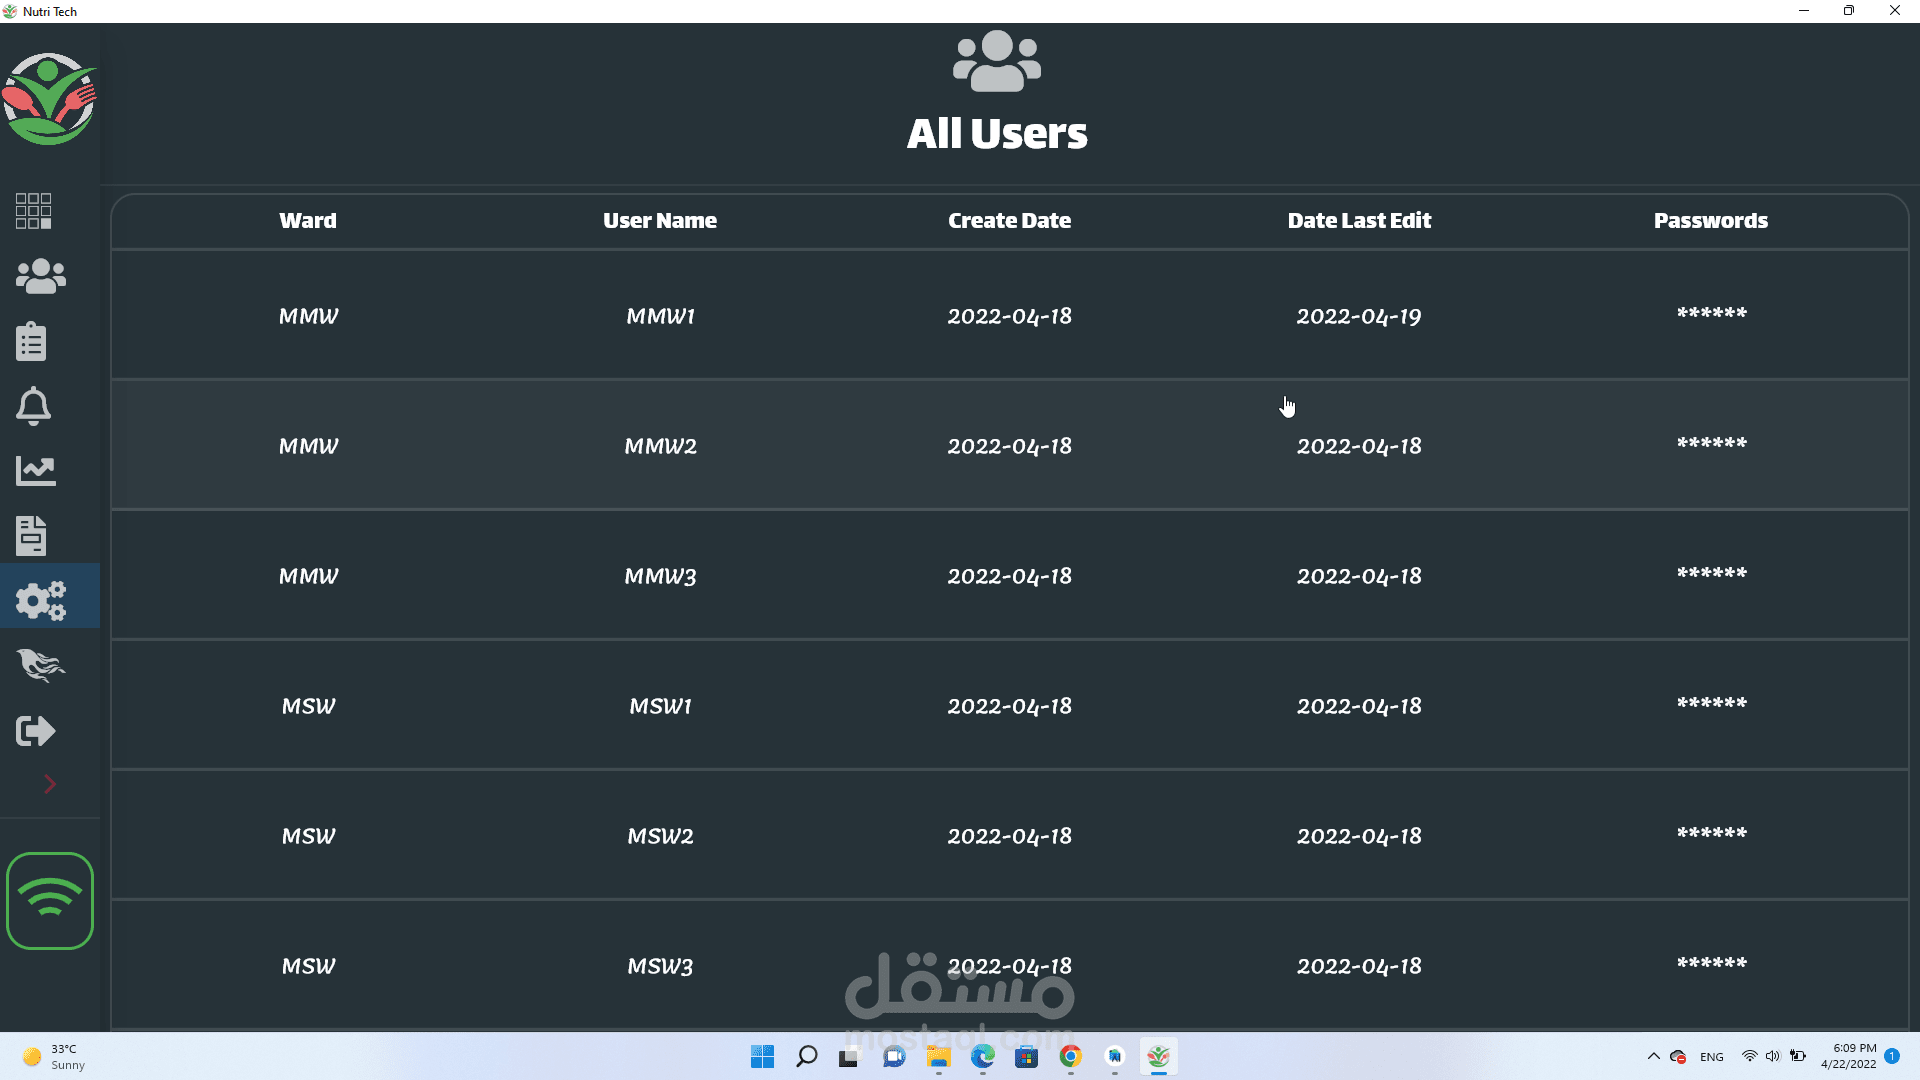Reveal password for user MMW2

pyautogui.click(x=1711, y=444)
